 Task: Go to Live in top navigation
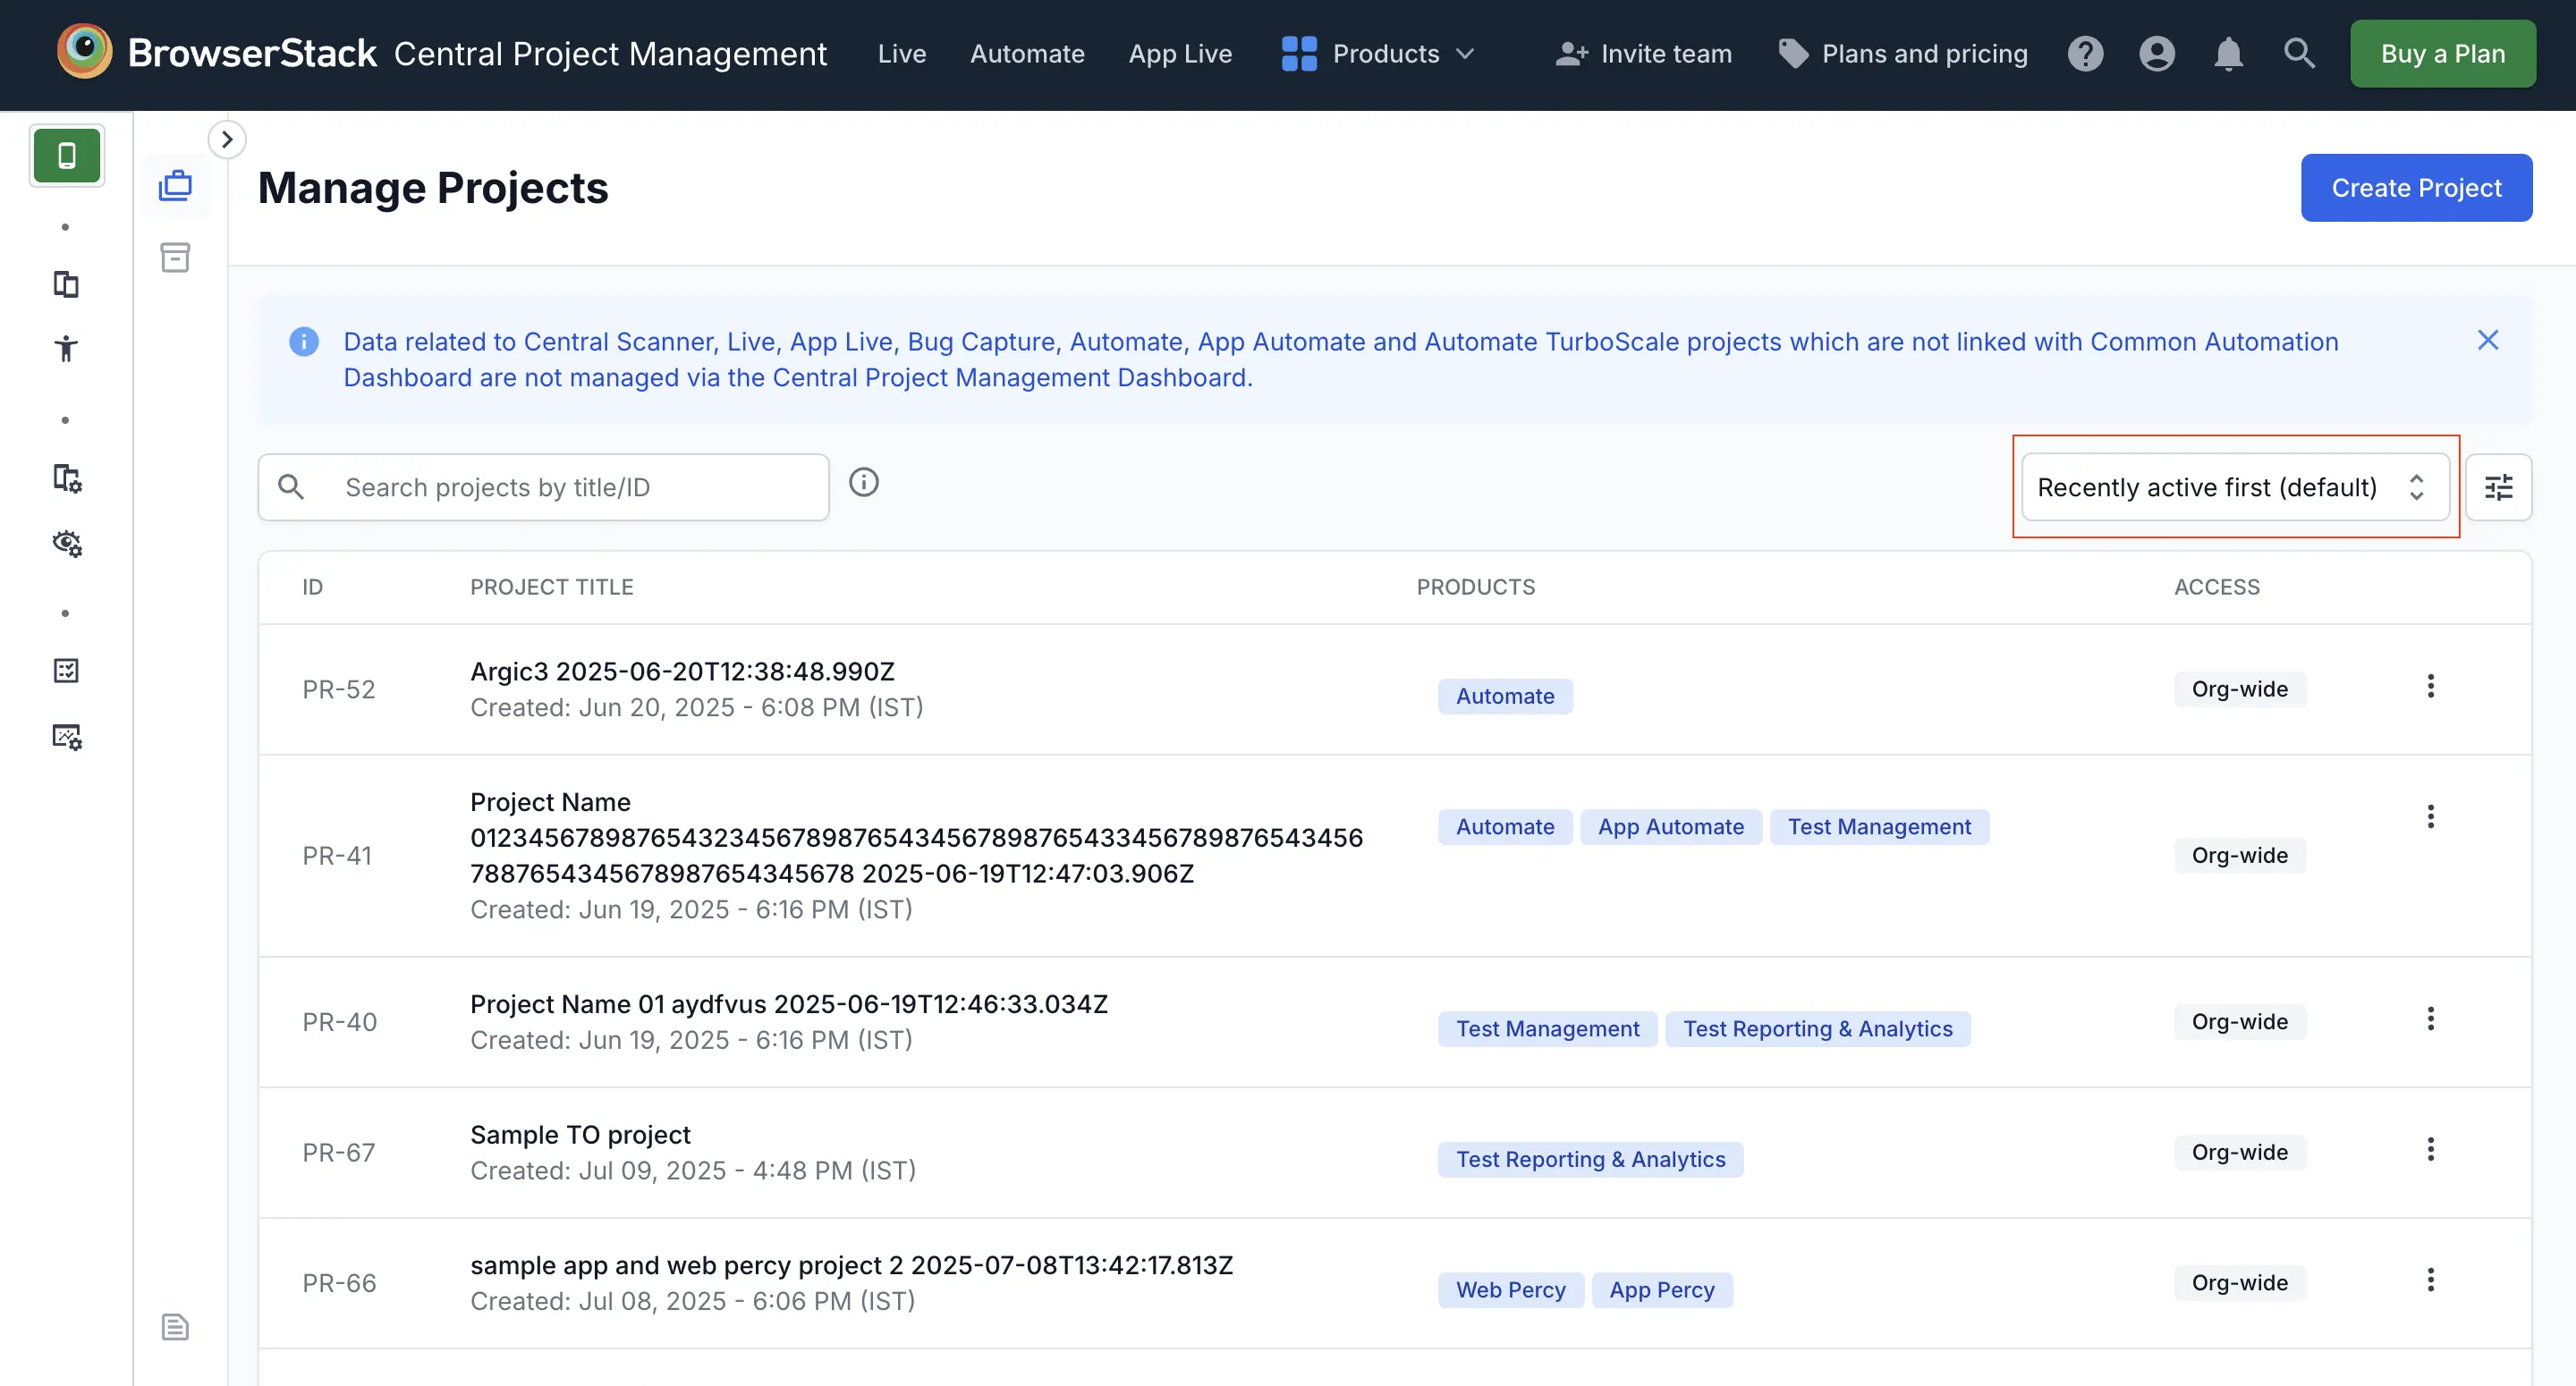point(901,53)
